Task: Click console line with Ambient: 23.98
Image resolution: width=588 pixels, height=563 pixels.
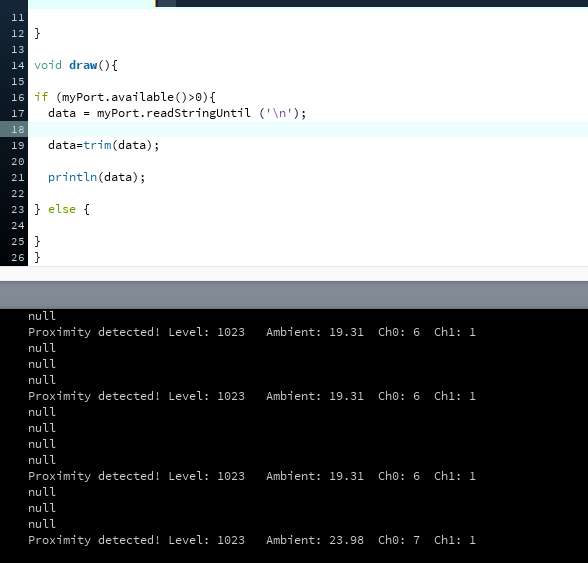Action: pos(252,540)
